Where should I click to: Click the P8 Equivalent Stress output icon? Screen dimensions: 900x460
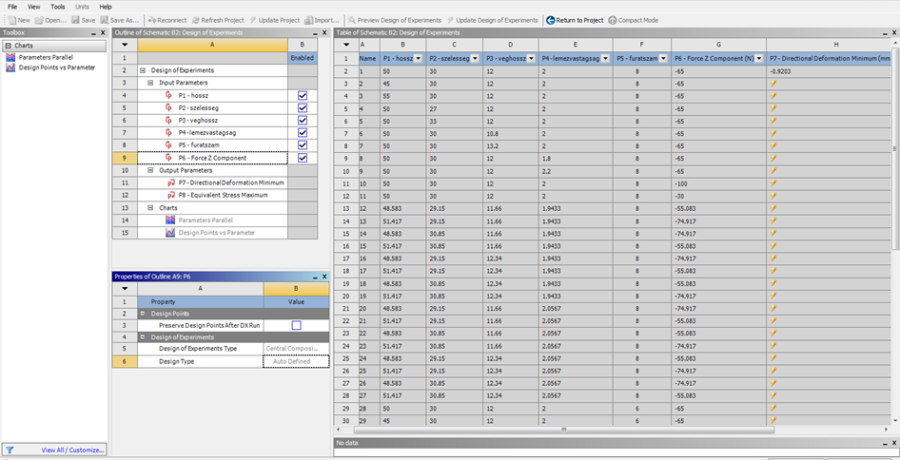[171, 195]
